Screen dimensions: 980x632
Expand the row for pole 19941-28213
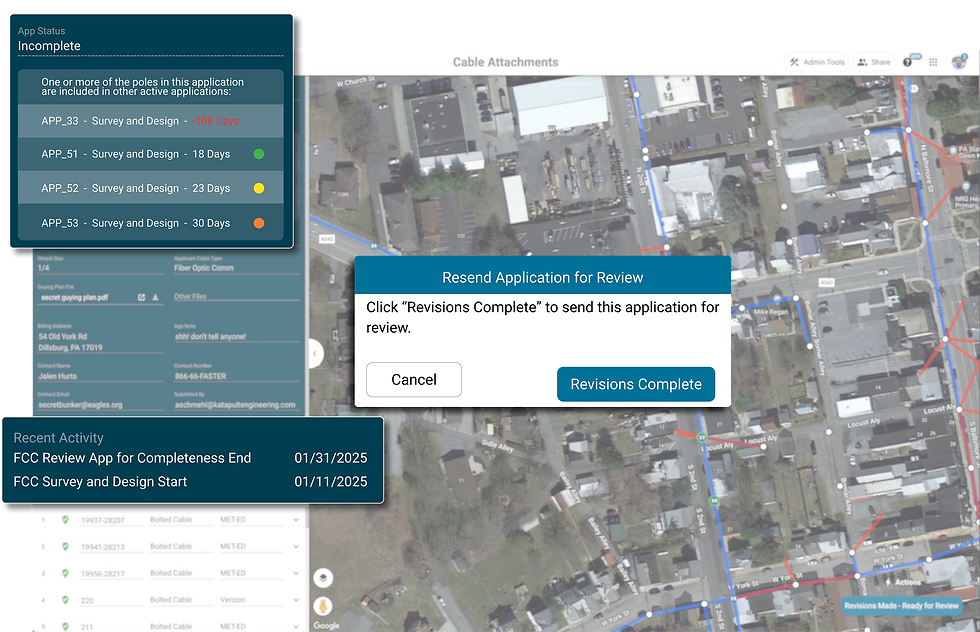[296, 547]
